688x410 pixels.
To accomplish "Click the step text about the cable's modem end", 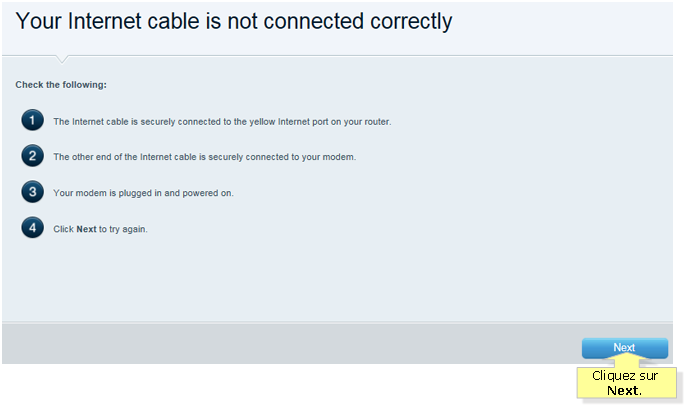I will tap(204, 157).
